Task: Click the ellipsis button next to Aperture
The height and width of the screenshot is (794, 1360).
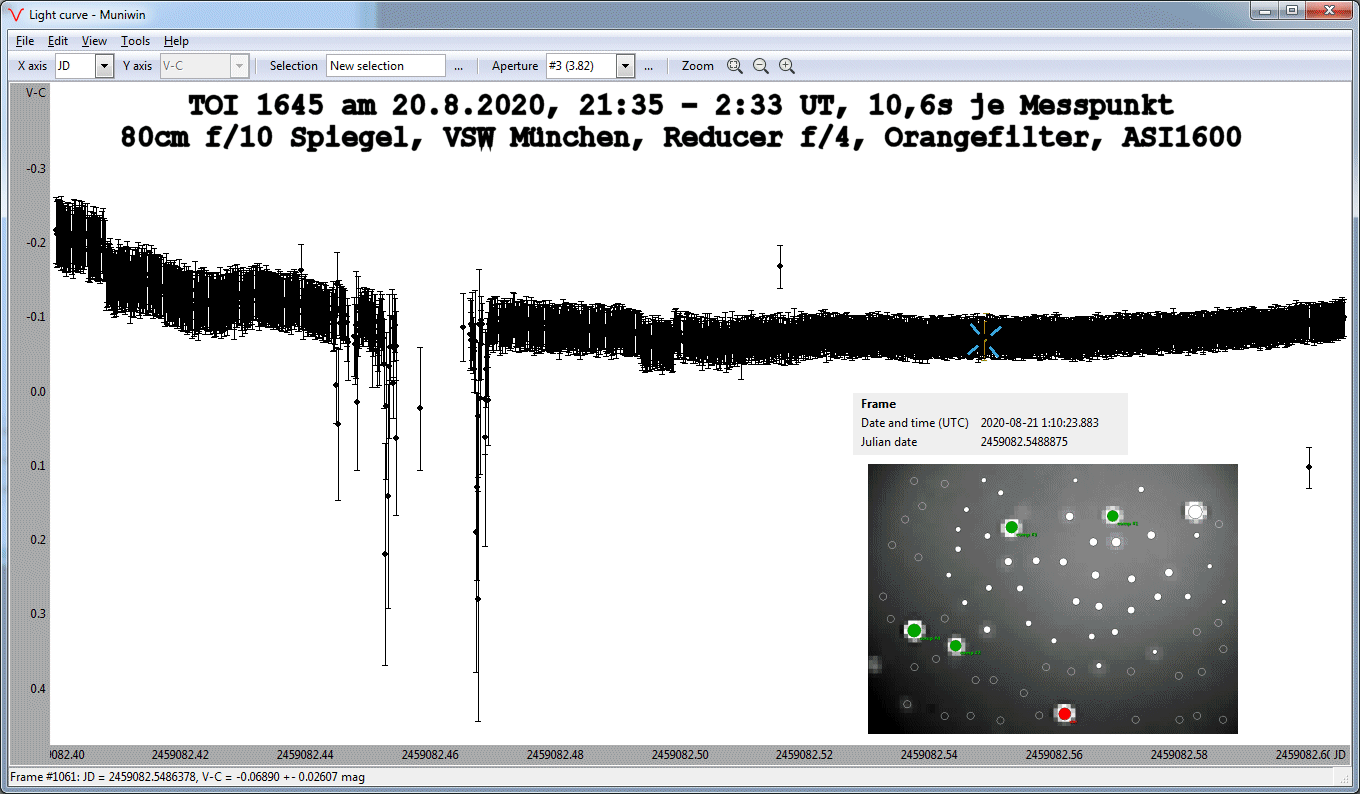Action: coord(648,66)
